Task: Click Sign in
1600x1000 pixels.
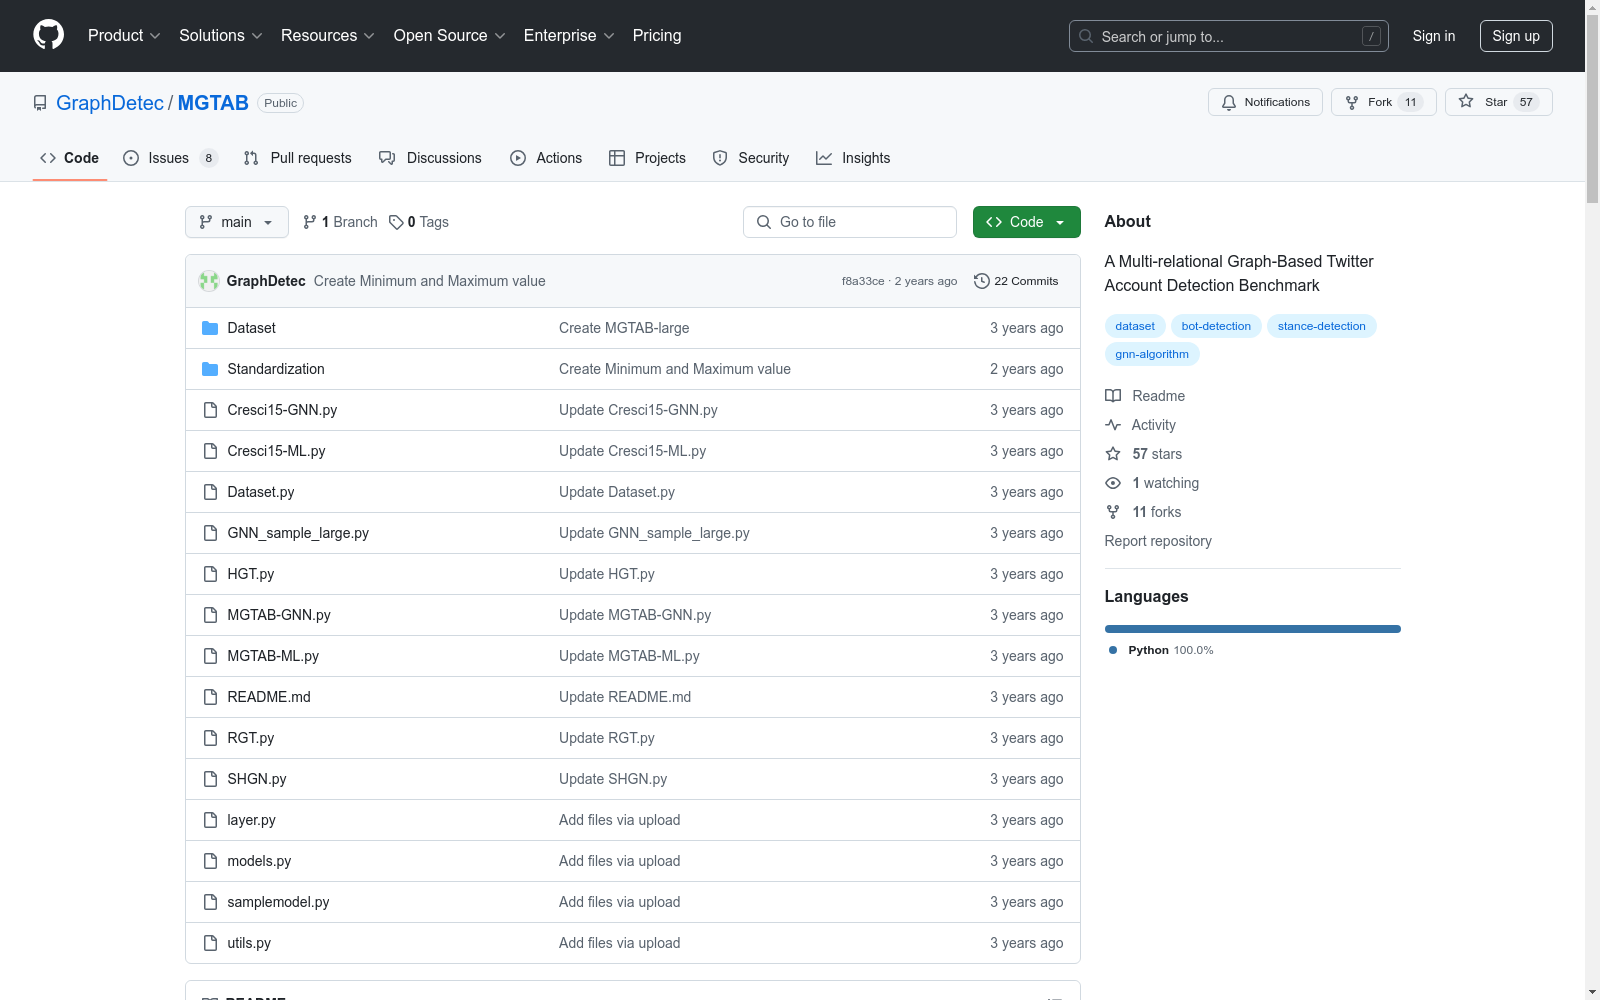Action: point(1433,36)
